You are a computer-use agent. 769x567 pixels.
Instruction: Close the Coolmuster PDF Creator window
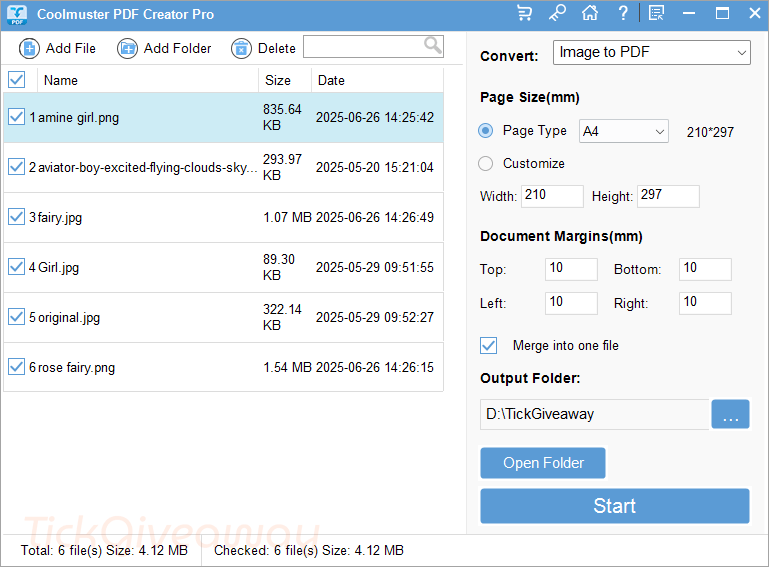[x=755, y=13]
